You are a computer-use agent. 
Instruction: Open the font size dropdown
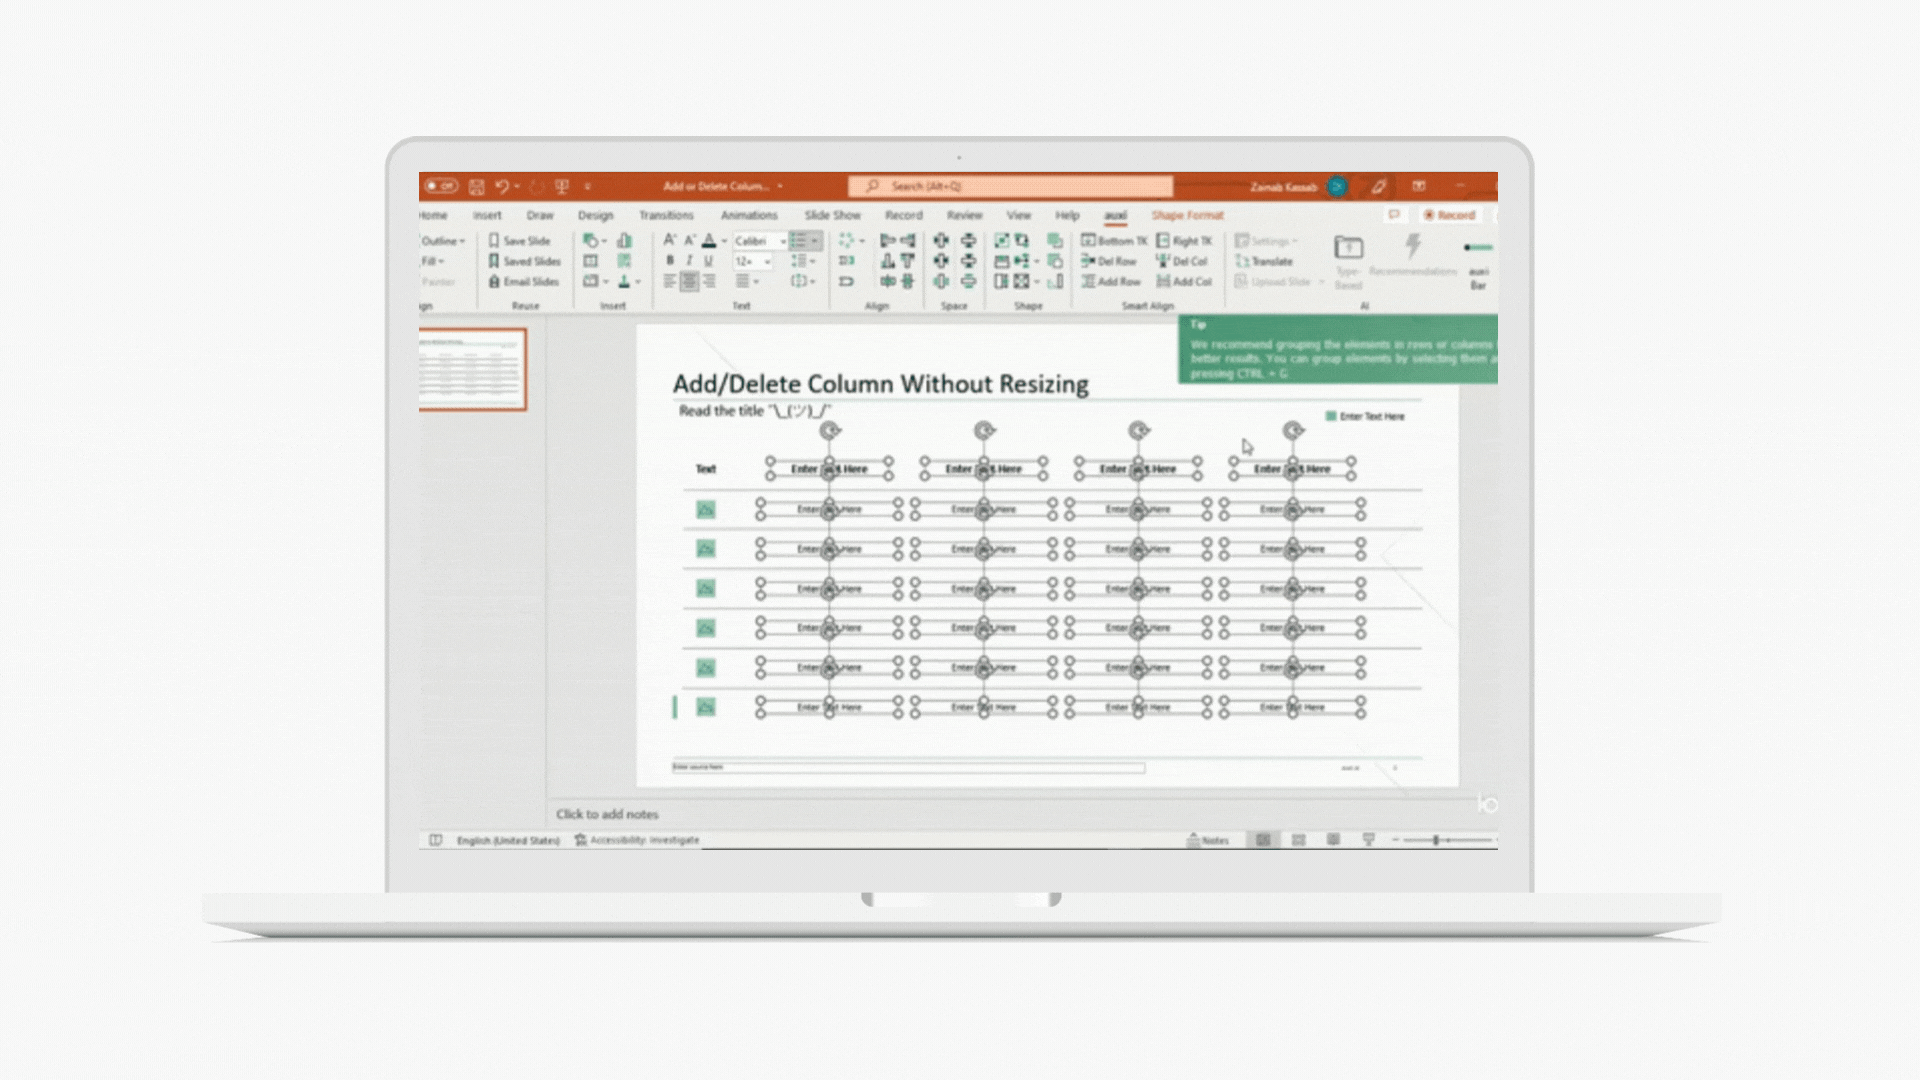(x=767, y=261)
